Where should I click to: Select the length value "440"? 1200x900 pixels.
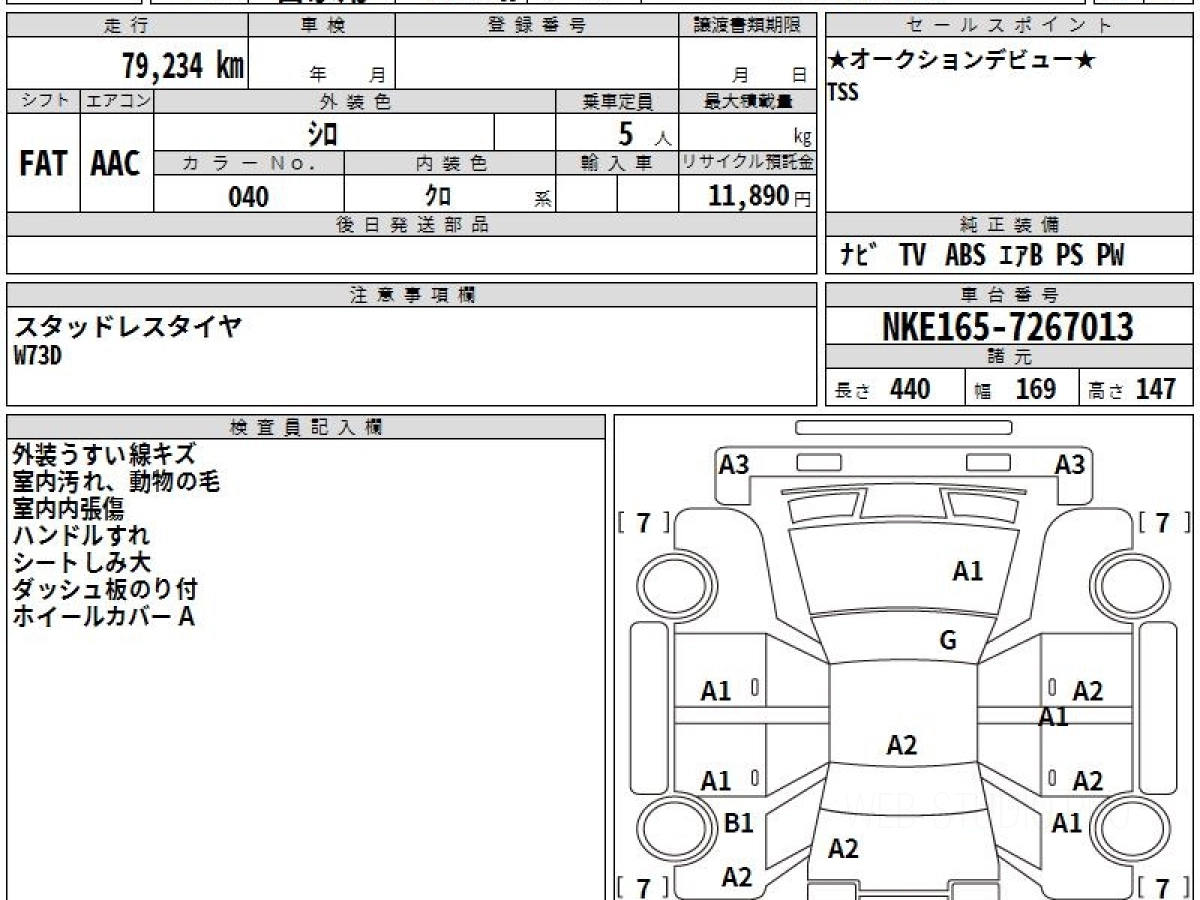pos(910,389)
